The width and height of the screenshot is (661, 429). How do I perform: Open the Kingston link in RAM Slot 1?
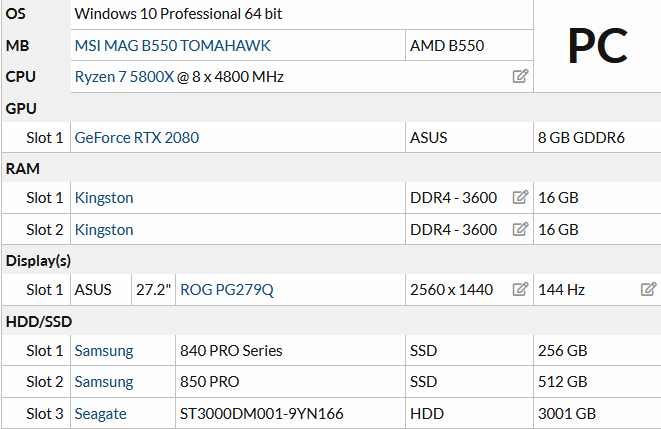pyautogui.click(x=104, y=198)
